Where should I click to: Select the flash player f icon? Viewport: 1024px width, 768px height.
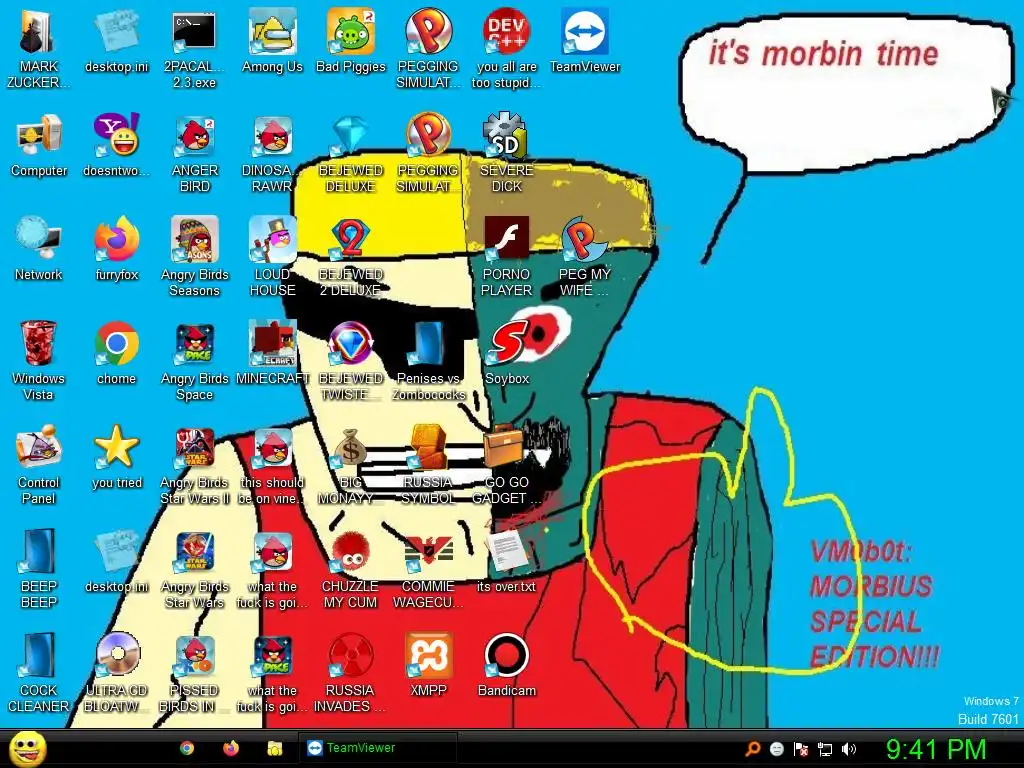pos(507,240)
